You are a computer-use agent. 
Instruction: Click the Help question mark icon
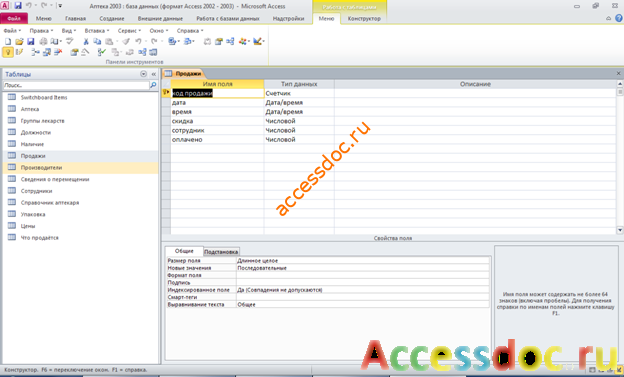pyautogui.click(x=618, y=18)
